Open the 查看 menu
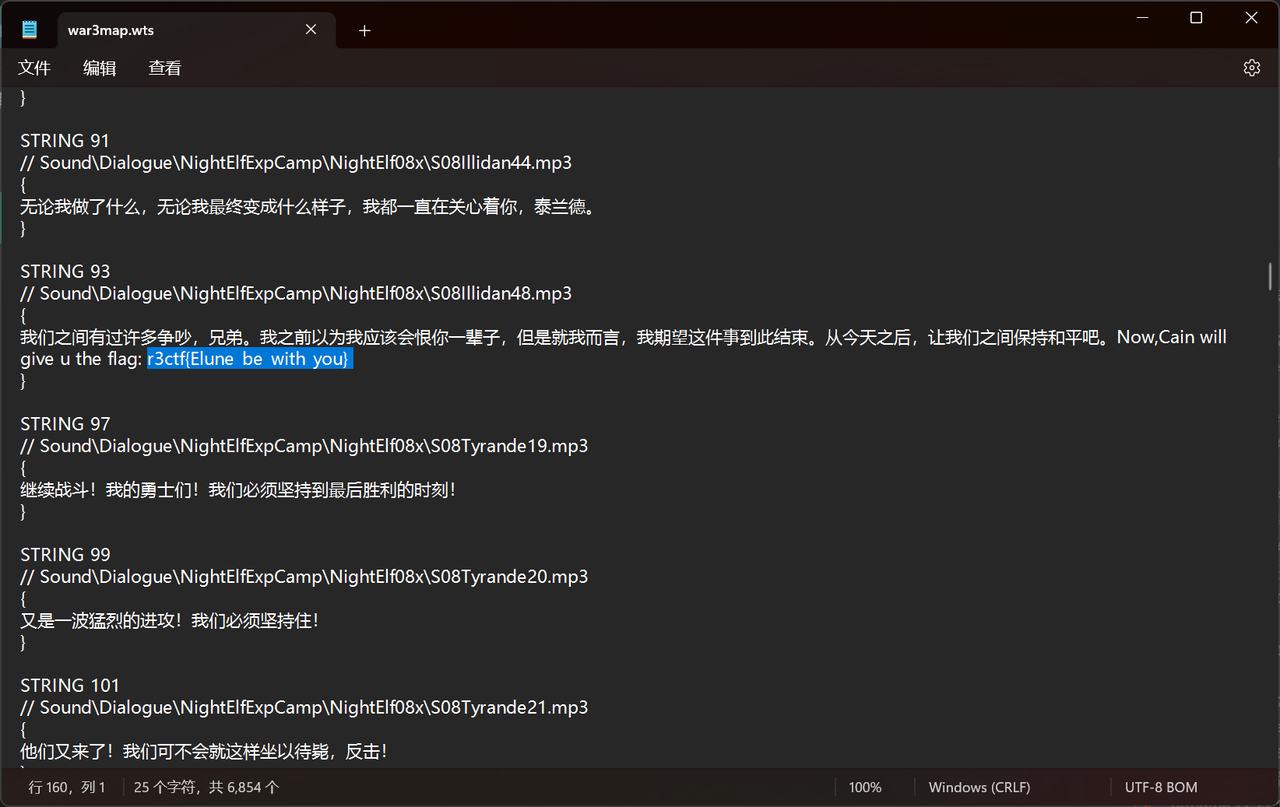 click(x=165, y=68)
